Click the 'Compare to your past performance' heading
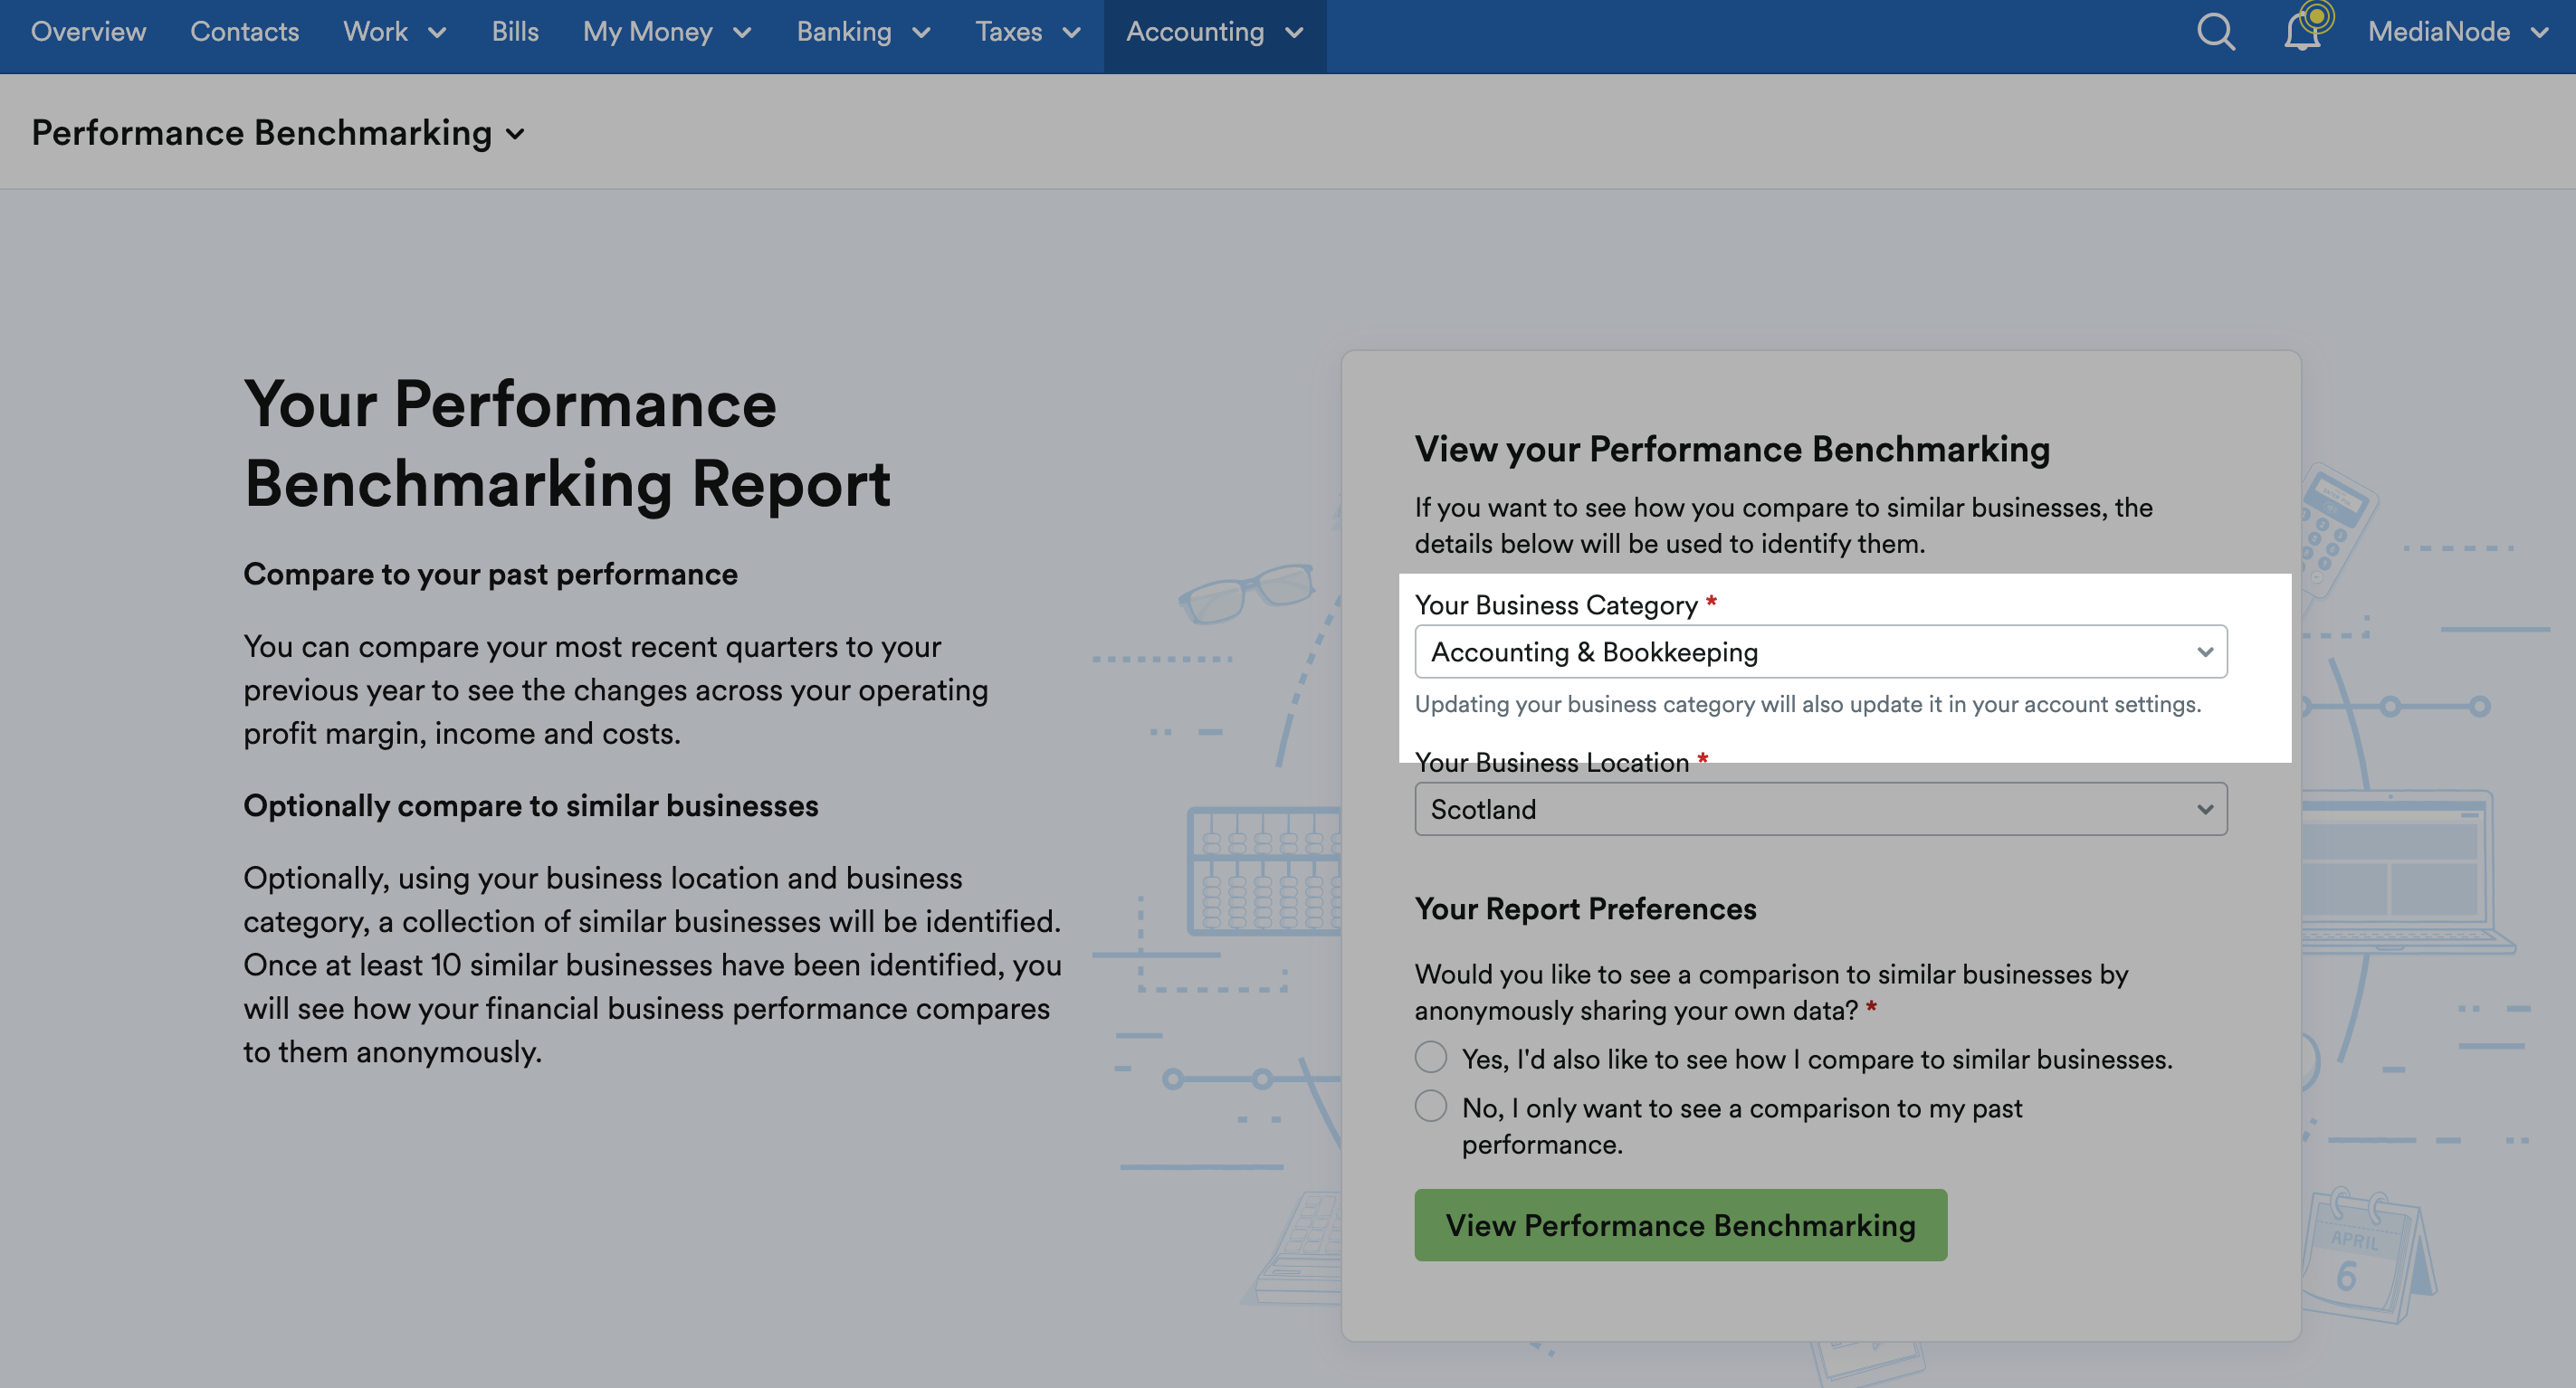The height and width of the screenshot is (1388, 2576). click(x=490, y=574)
